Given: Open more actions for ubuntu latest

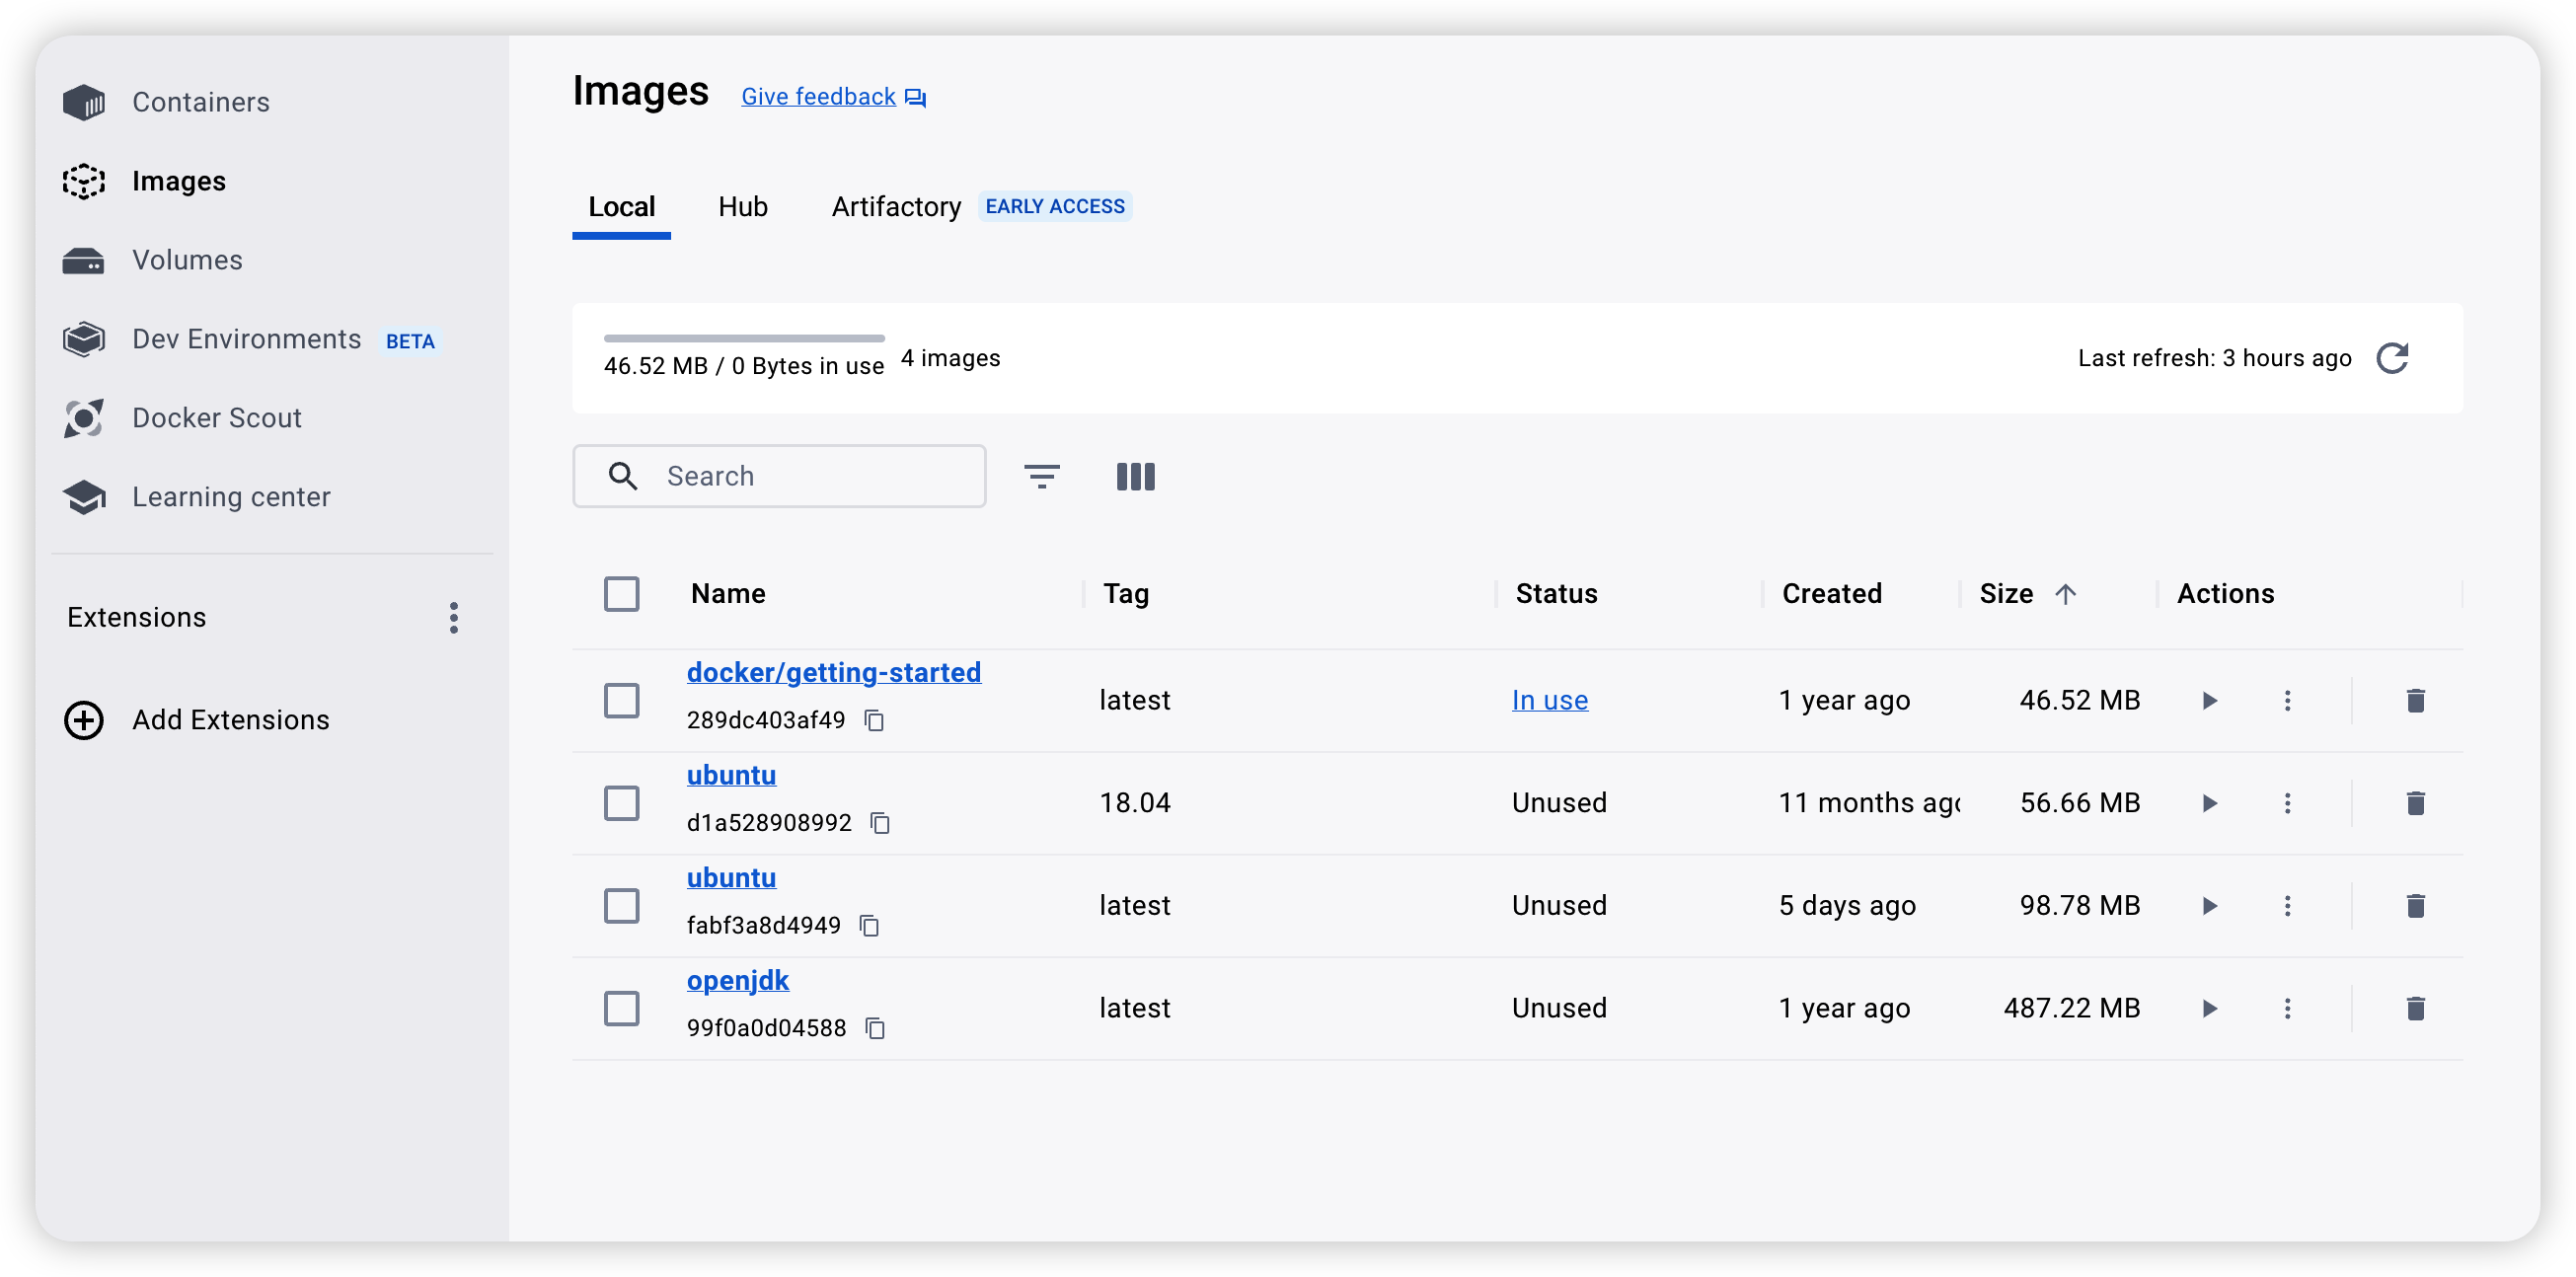Looking at the screenshot, I should (2287, 906).
